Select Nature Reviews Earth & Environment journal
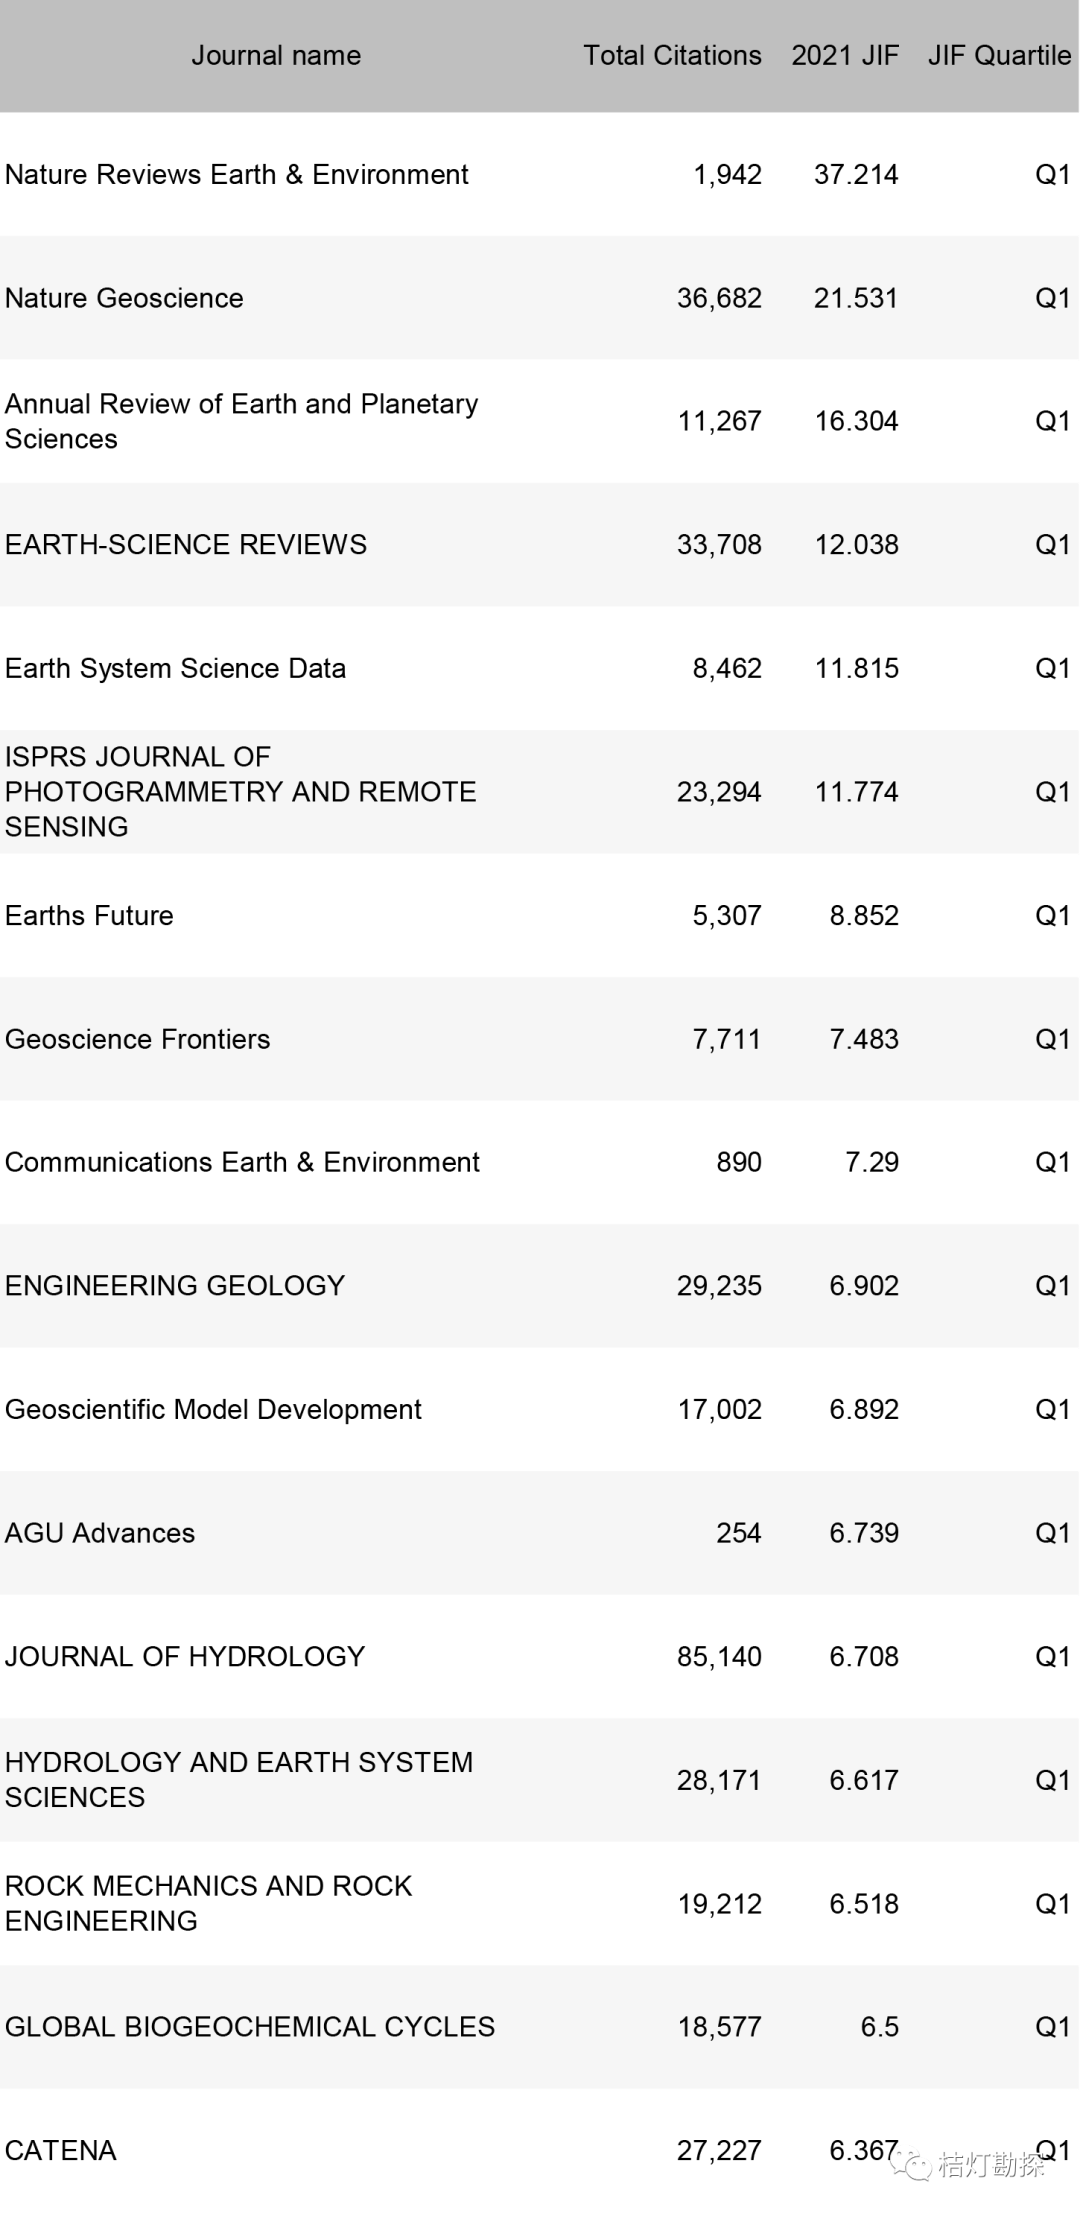Screen dimensions: 1080x2213 click(237, 175)
